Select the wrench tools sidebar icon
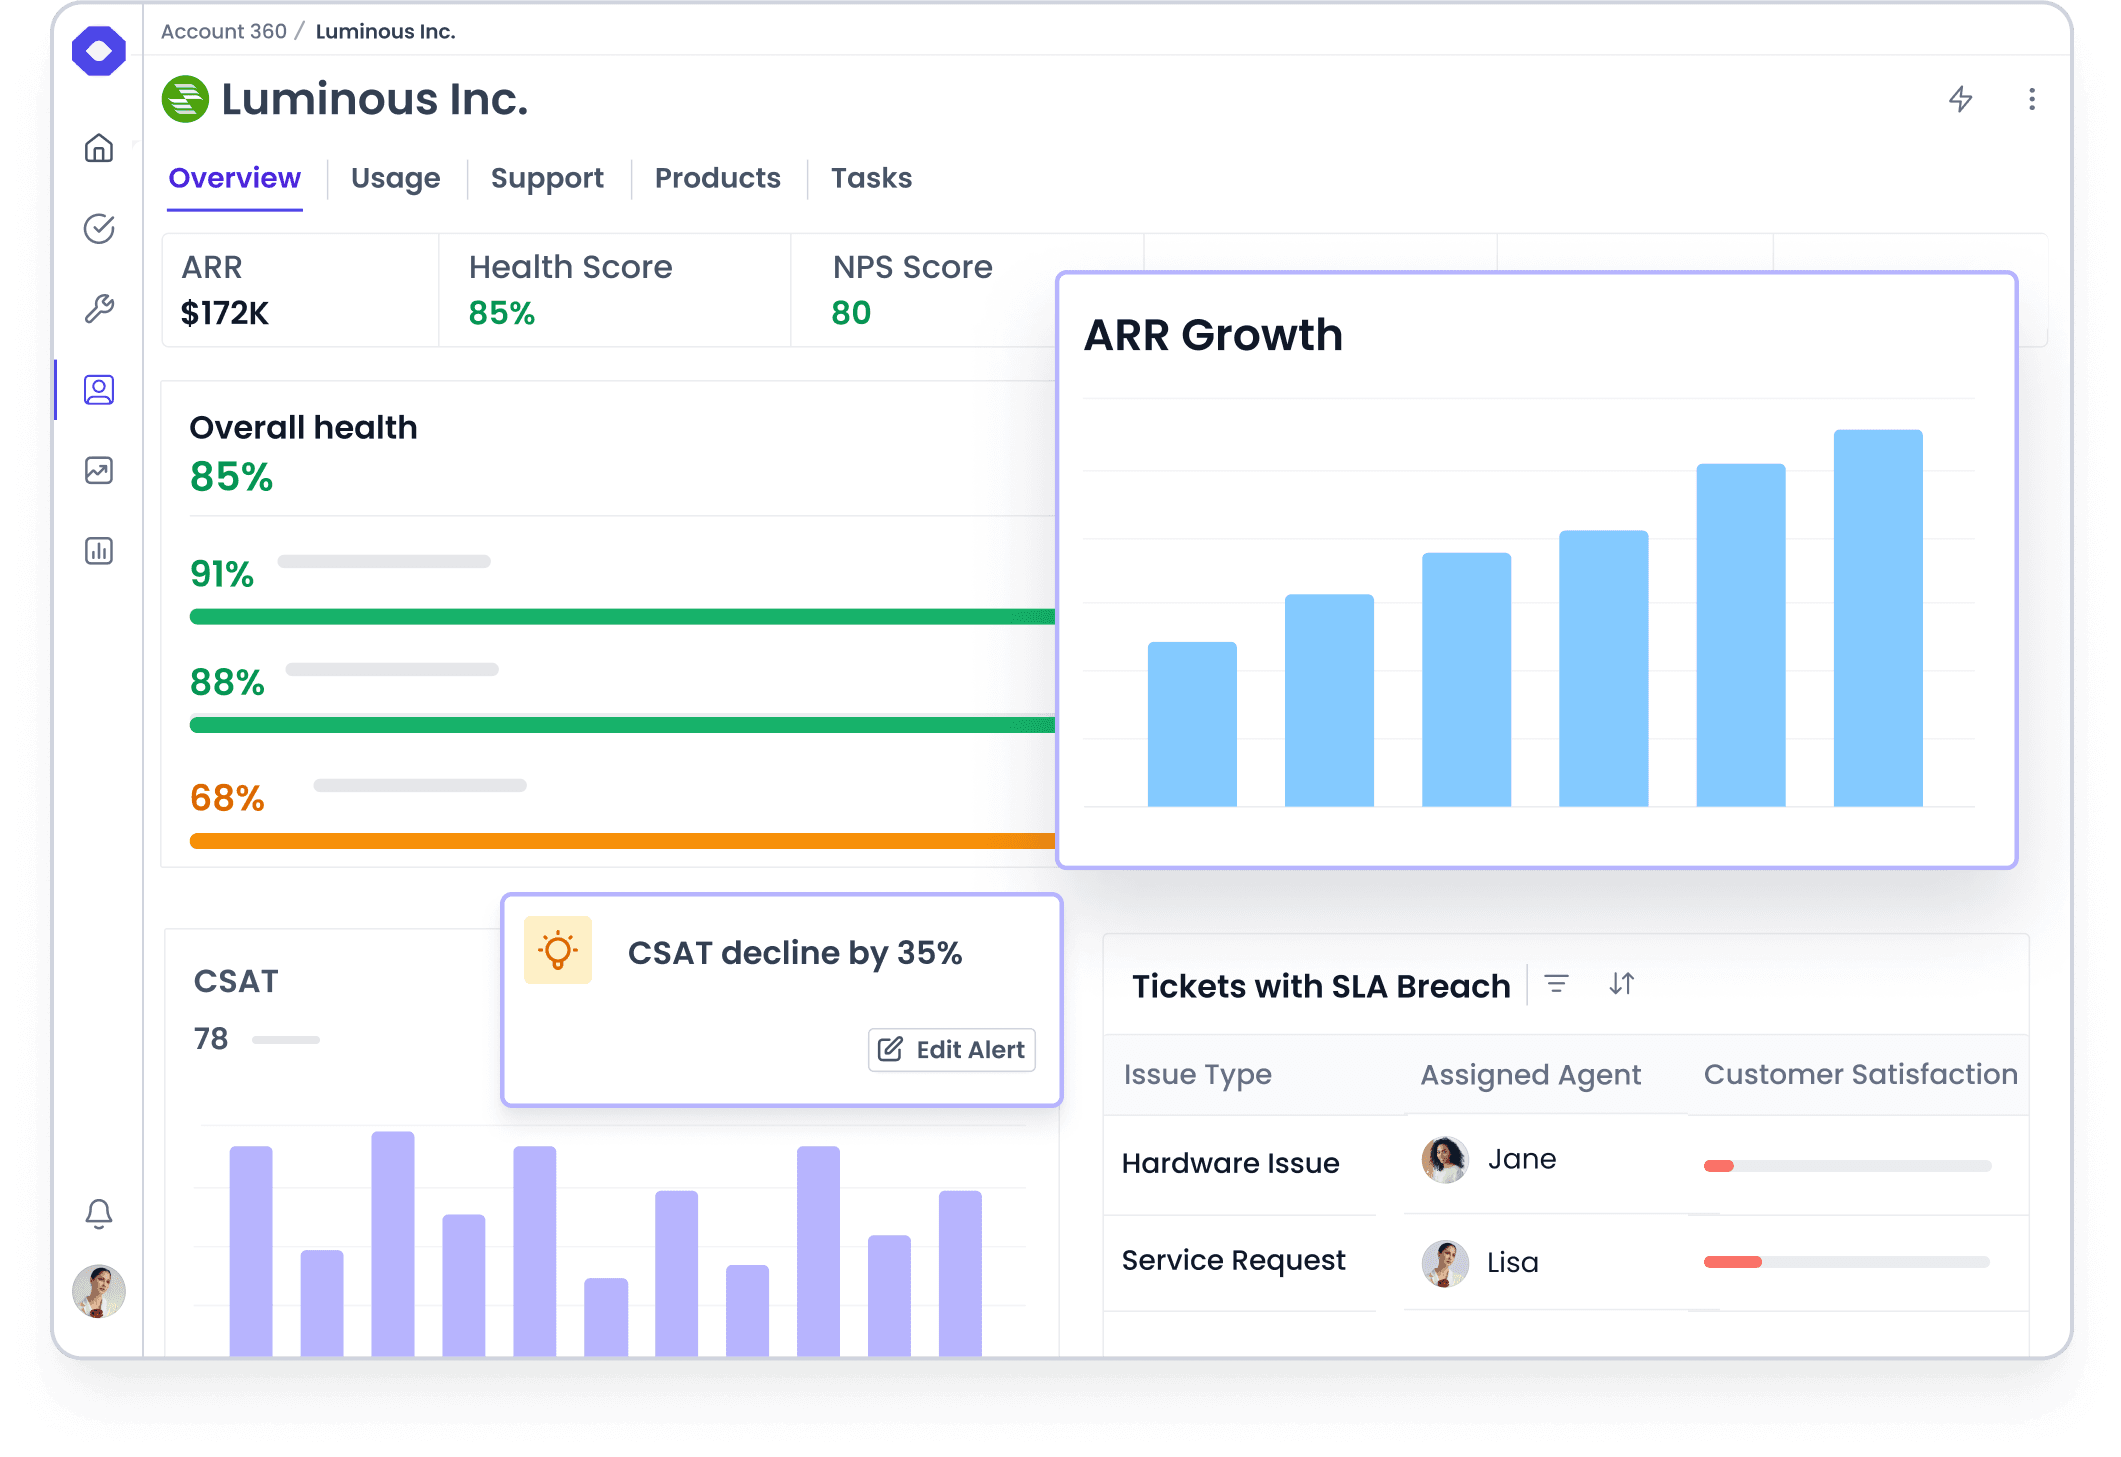The image size is (2121, 1457). point(99,309)
